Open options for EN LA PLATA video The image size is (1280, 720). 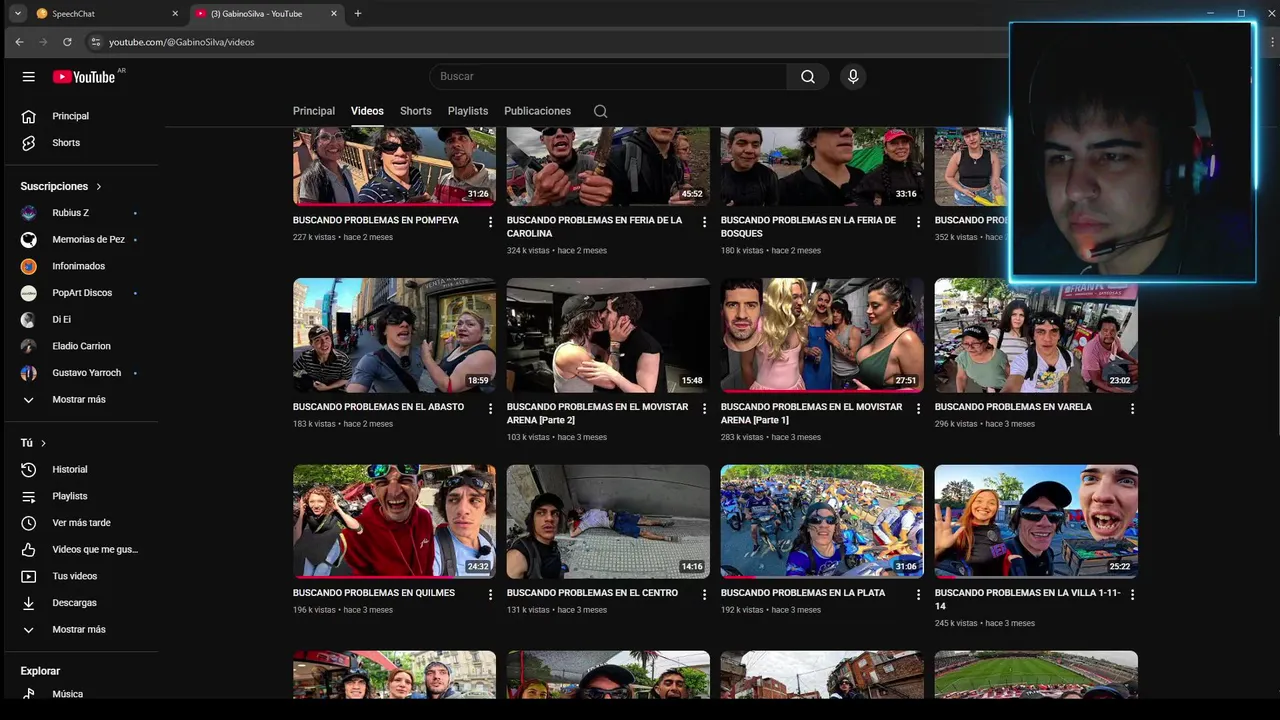click(x=918, y=595)
